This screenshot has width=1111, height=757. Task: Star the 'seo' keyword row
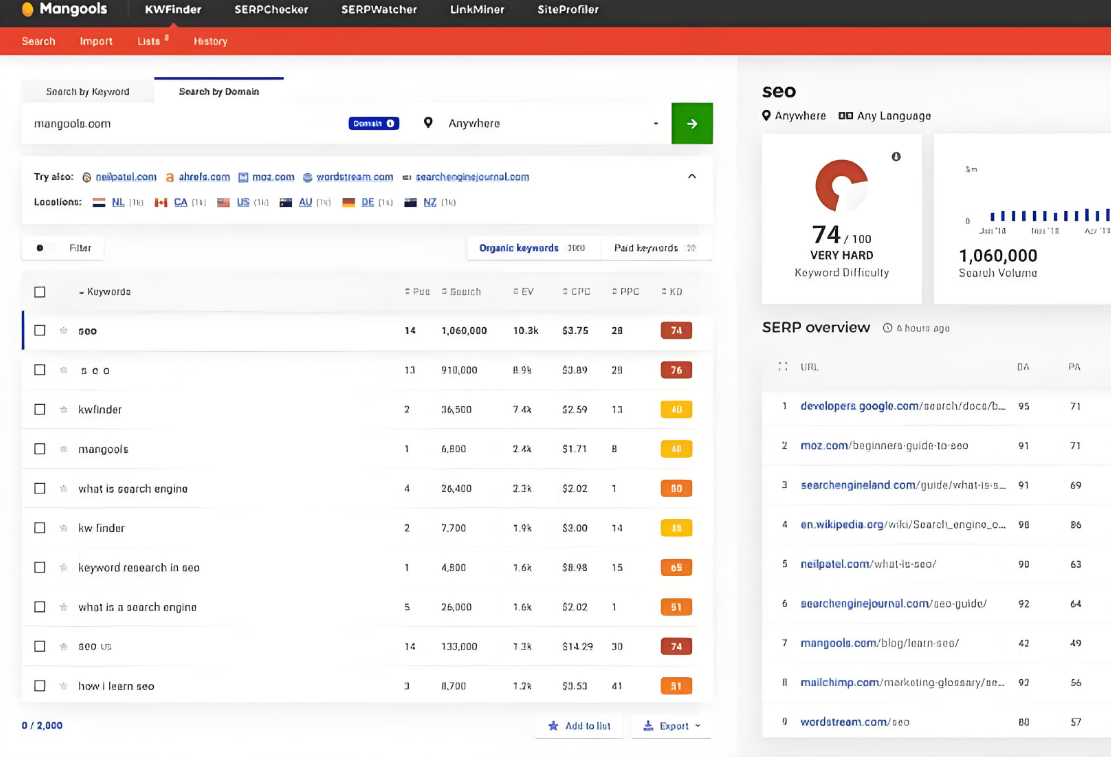pyautogui.click(x=63, y=330)
